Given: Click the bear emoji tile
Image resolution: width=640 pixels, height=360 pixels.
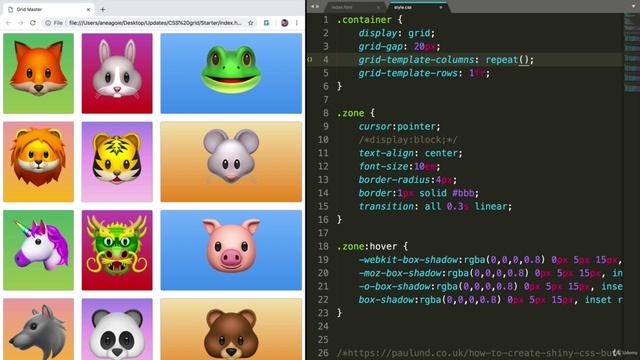Looking at the screenshot, I should tap(231, 329).
